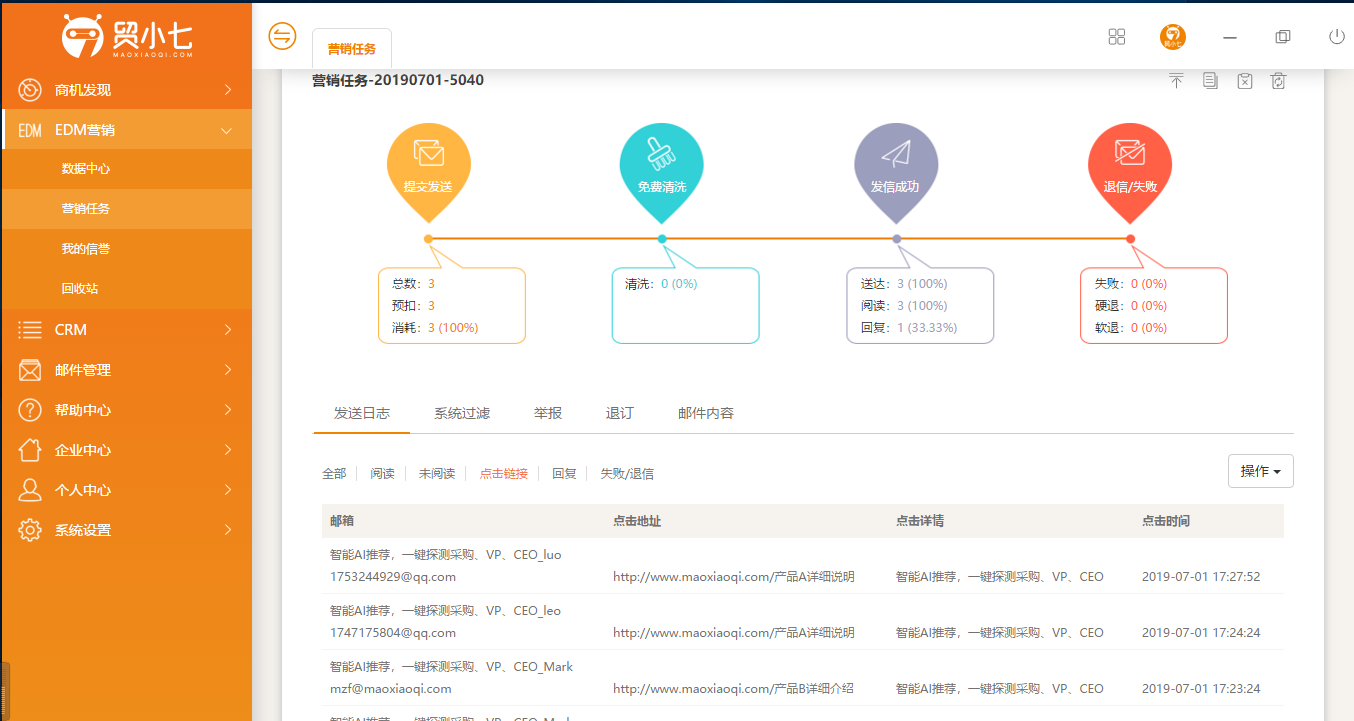Open the 操作 dropdown button
Image resolution: width=1354 pixels, height=721 pixels.
click(1260, 471)
